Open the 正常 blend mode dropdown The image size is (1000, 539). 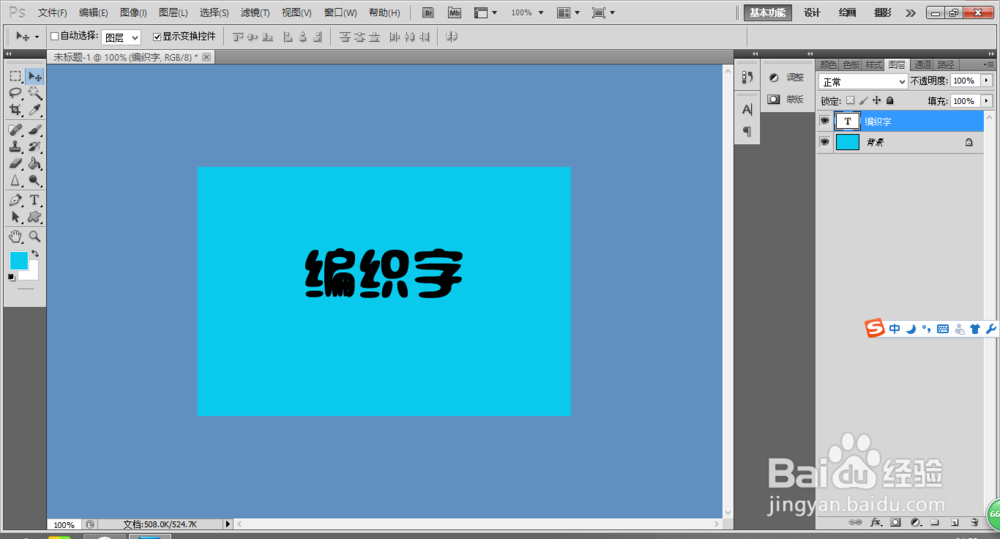click(863, 82)
